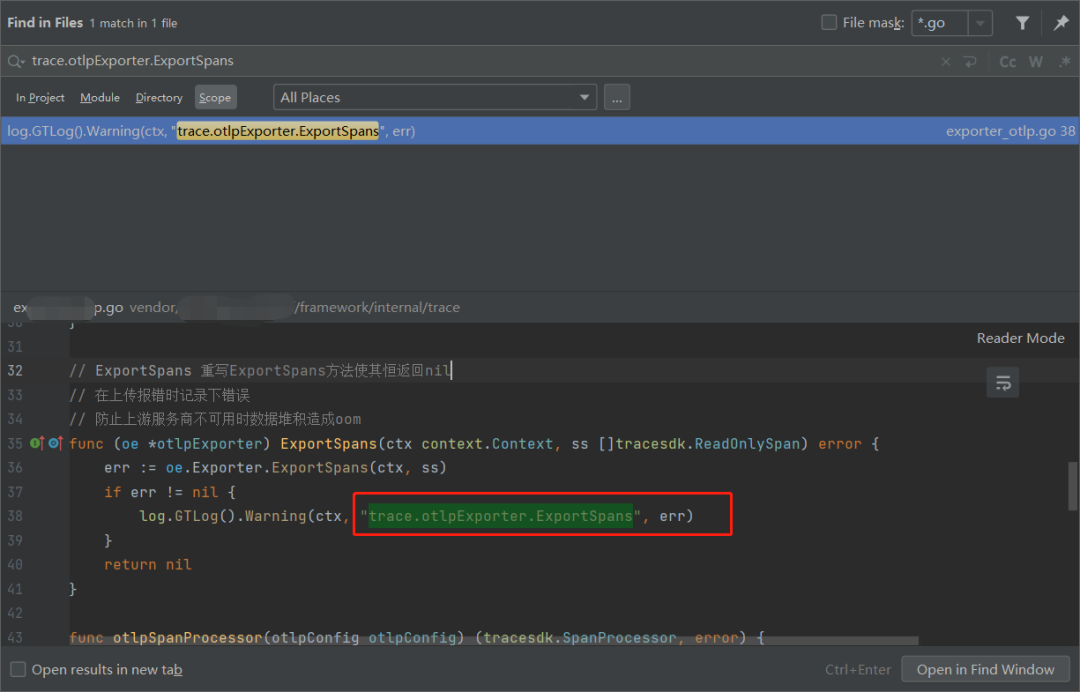Viewport: 1080px width, 692px height.
Task: Click the Open in Find Window button
Action: pyautogui.click(x=985, y=669)
